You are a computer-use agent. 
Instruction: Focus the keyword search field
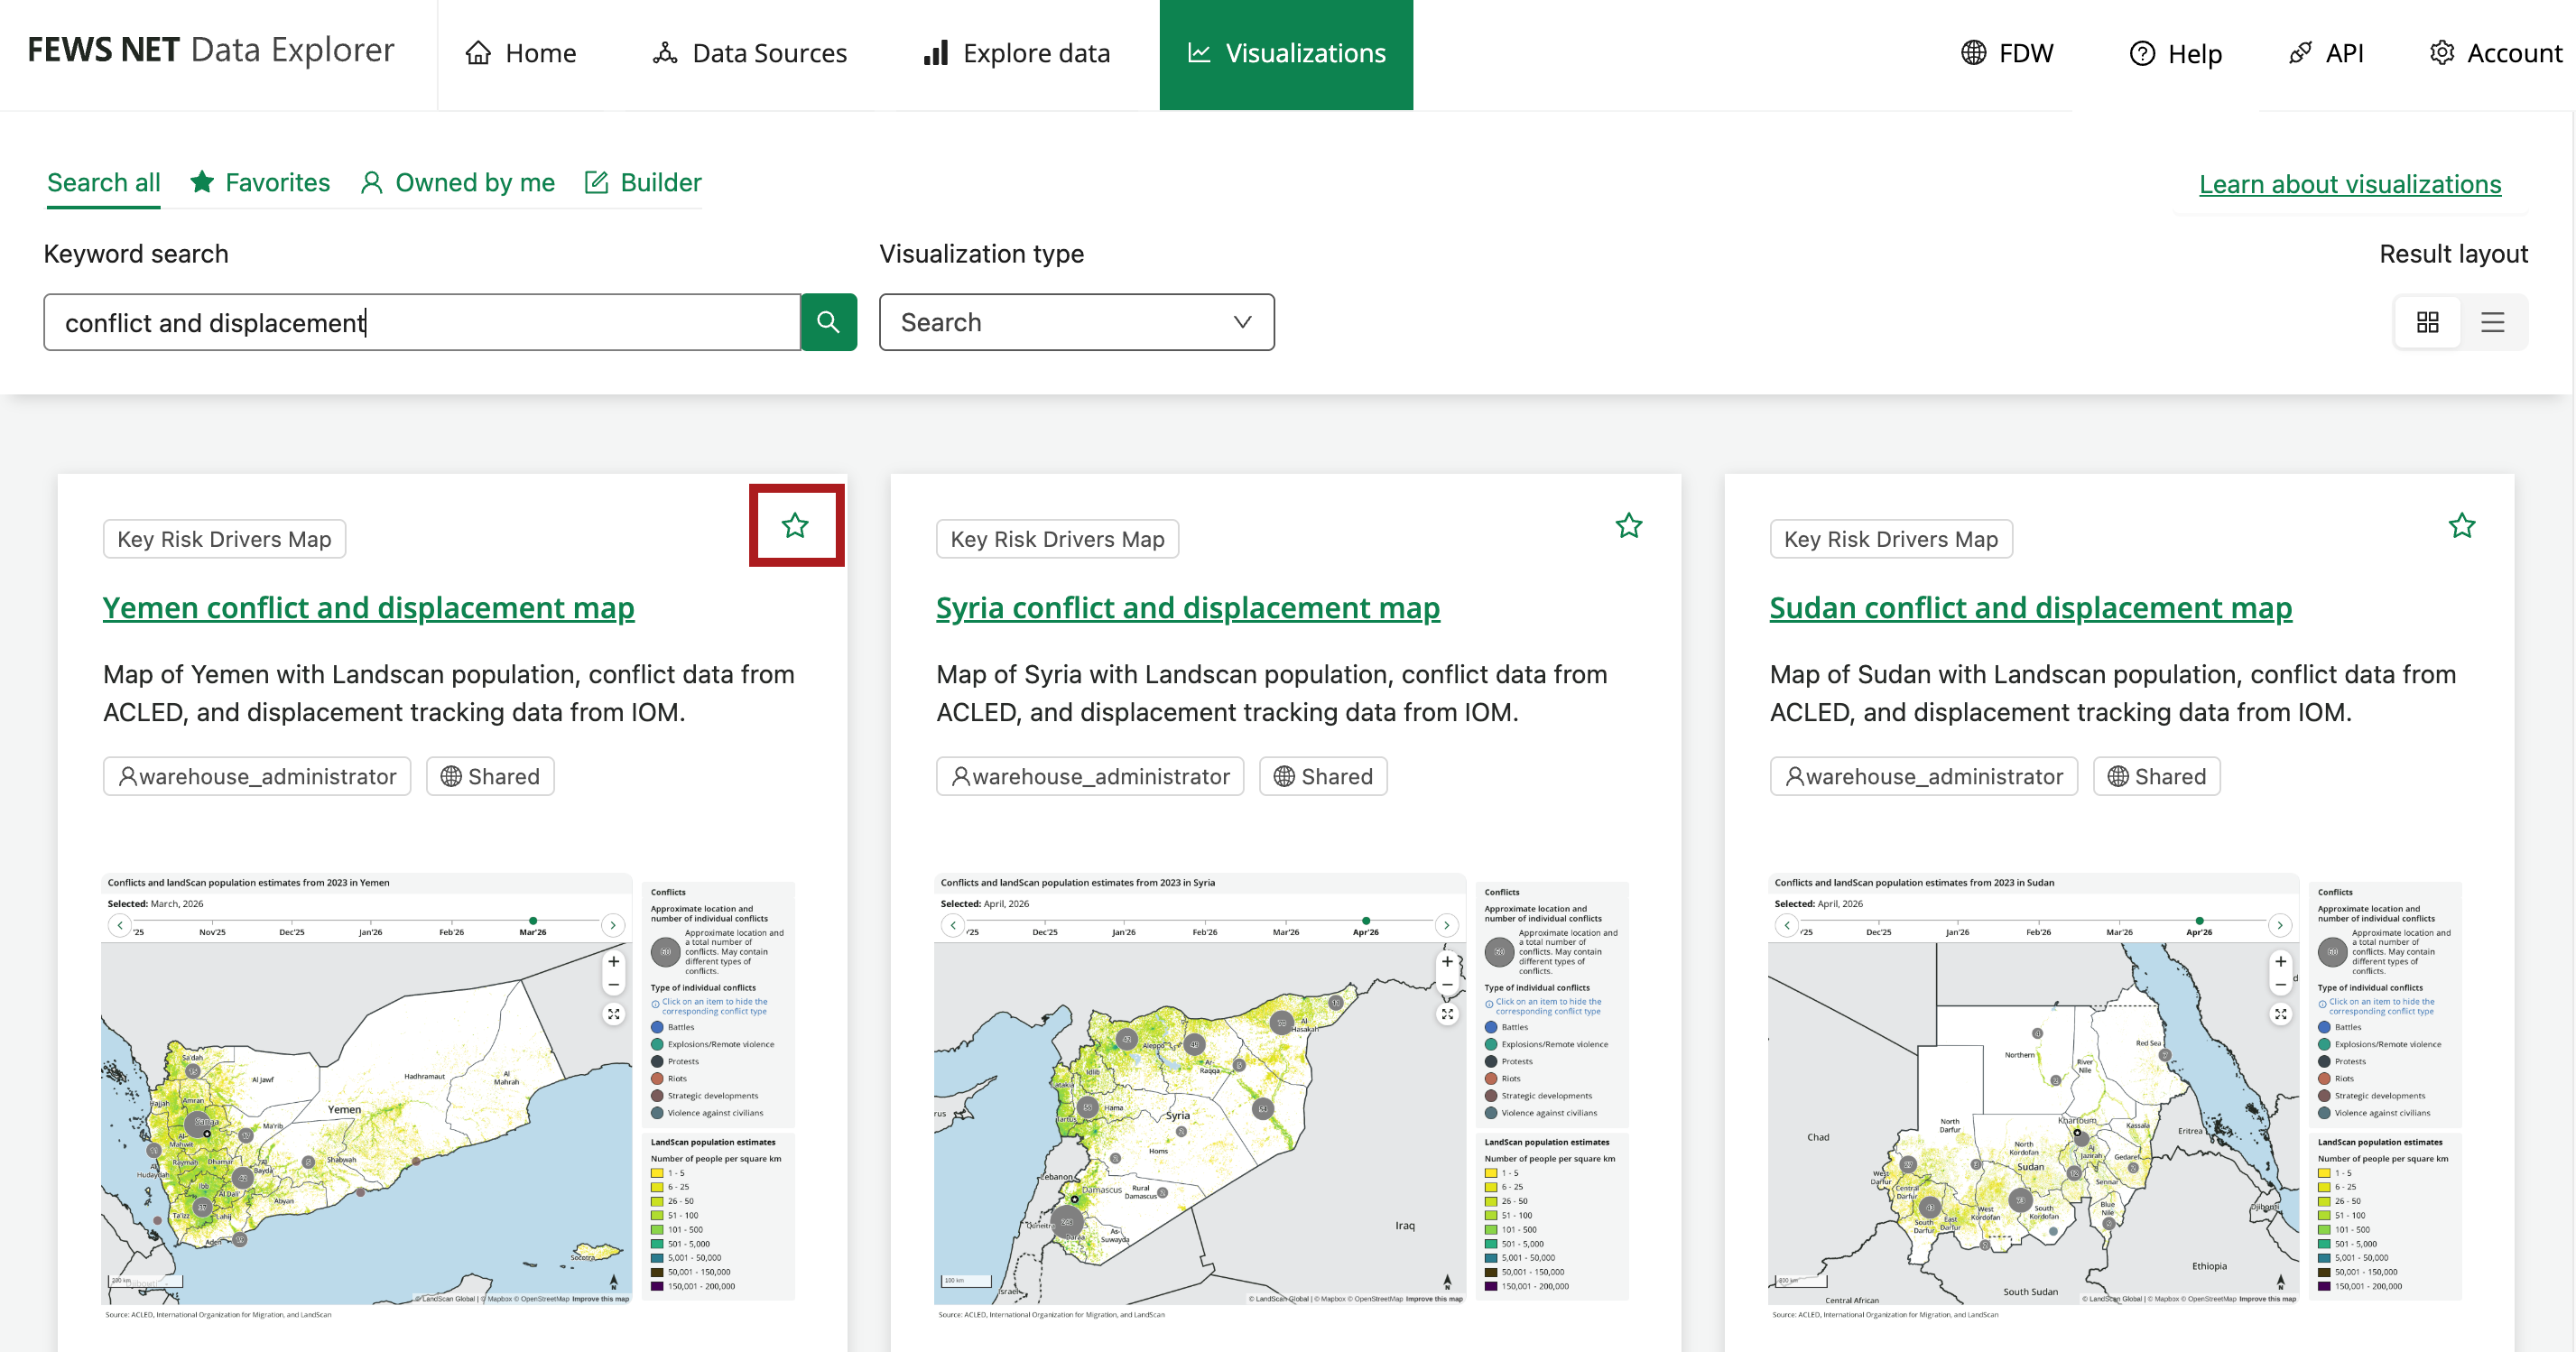click(422, 322)
